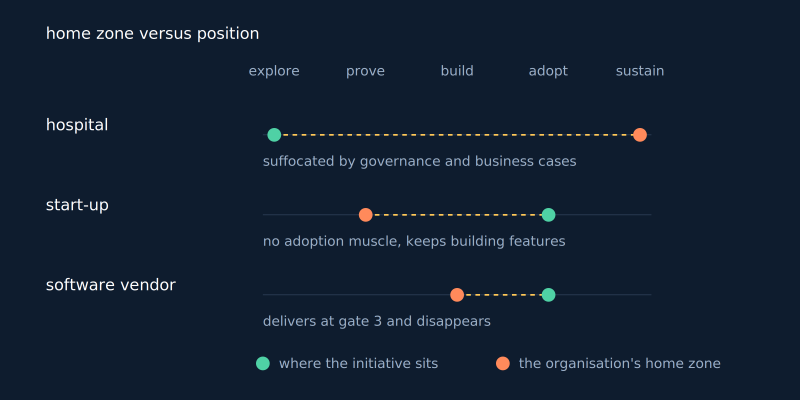This screenshot has width=800, height=400.
Task: Click 'where the initiative sits' legend label
Action: click(358, 363)
